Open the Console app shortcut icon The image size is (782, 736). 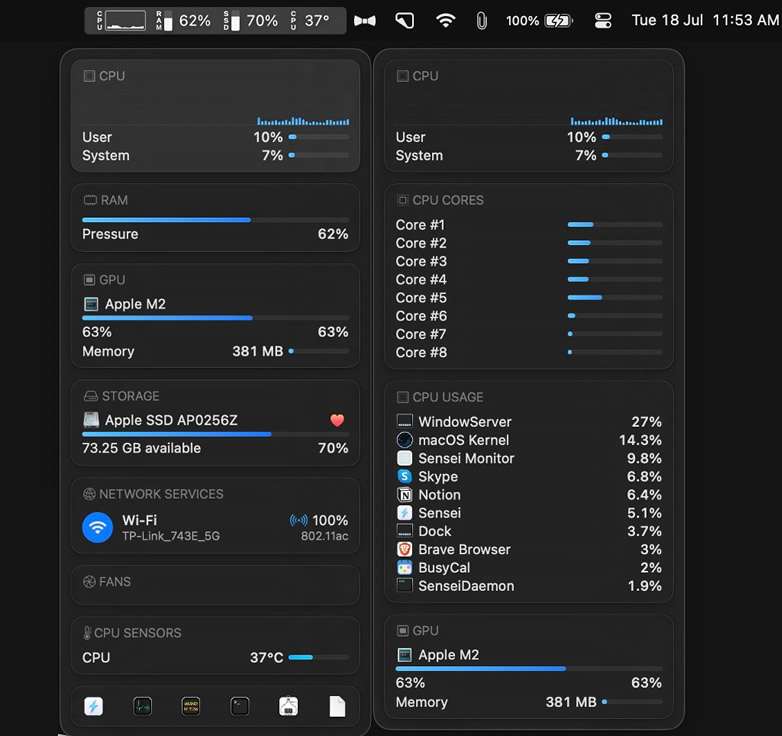[191, 706]
